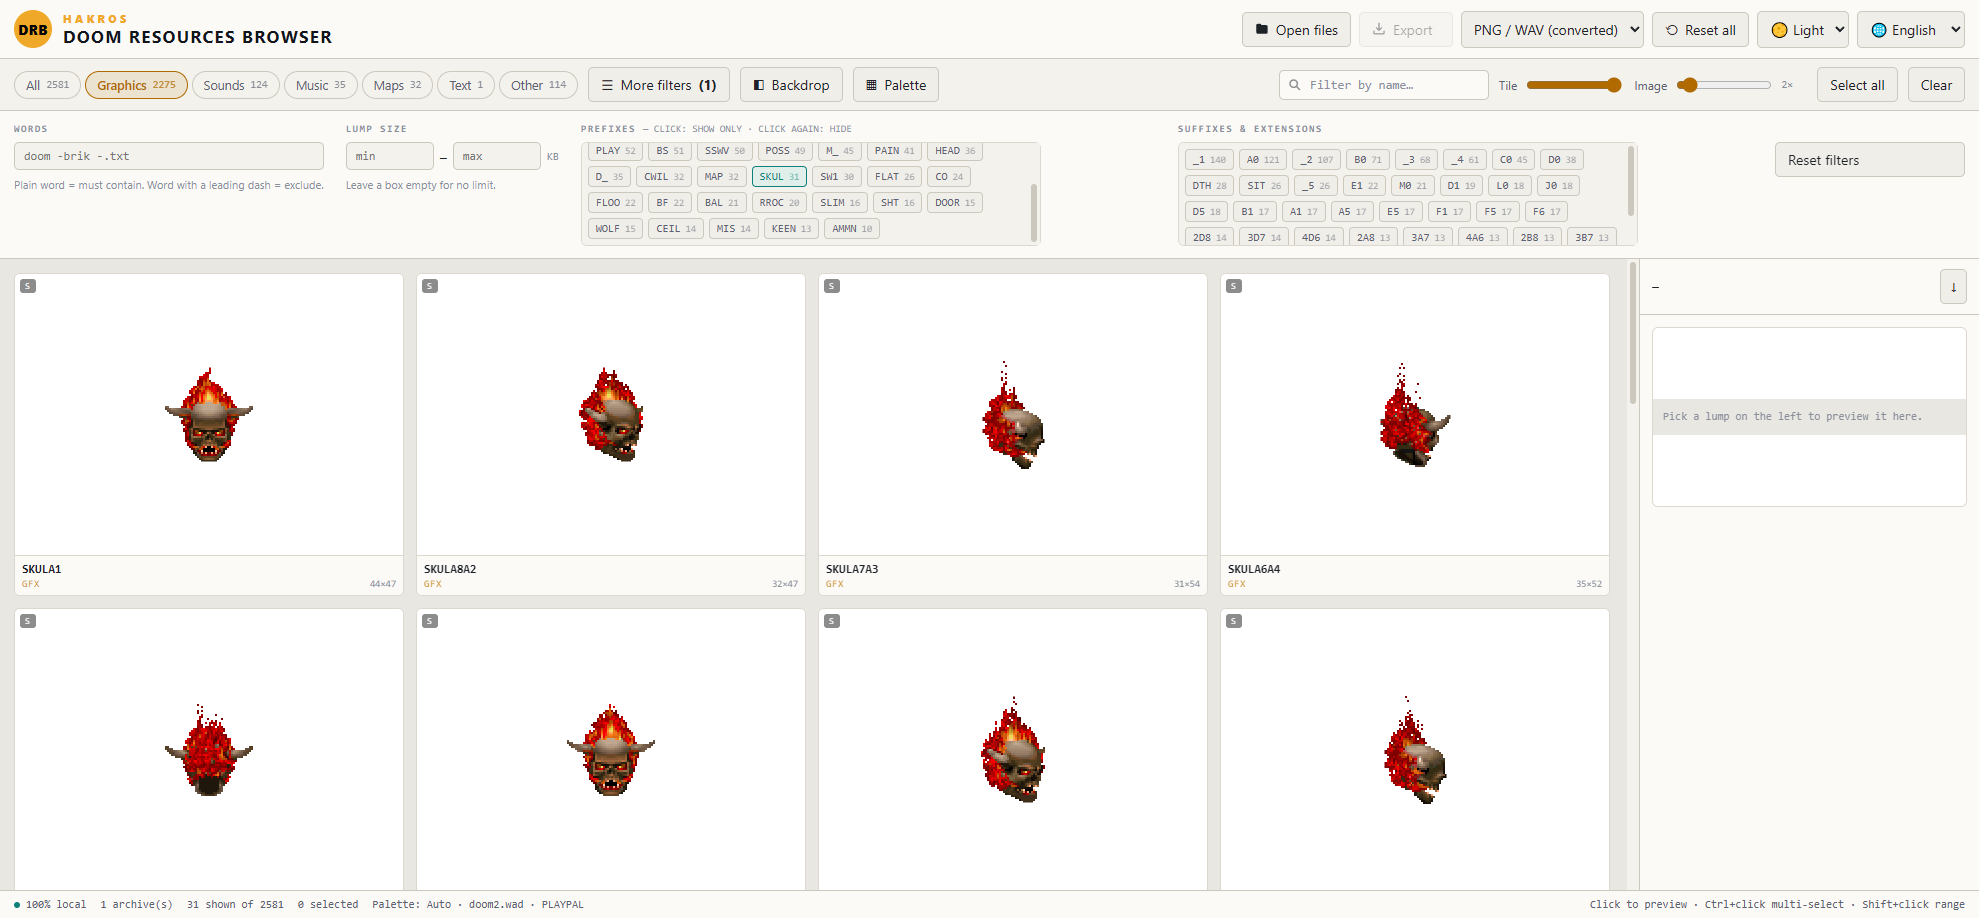Open the Palette button
This screenshot has width=1979, height=918.
(x=896, y=85)
